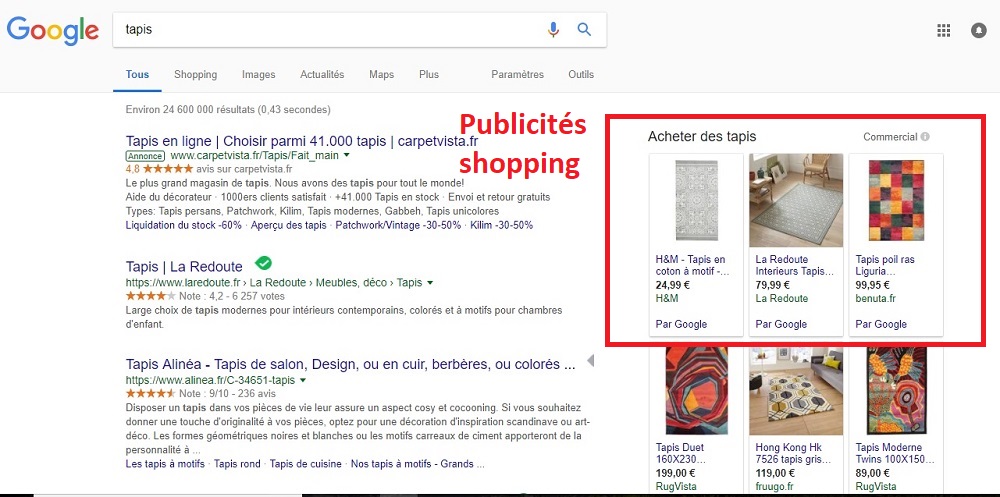Expand the carpetvista.fr URL dropdown arrow

click(347, 156)
